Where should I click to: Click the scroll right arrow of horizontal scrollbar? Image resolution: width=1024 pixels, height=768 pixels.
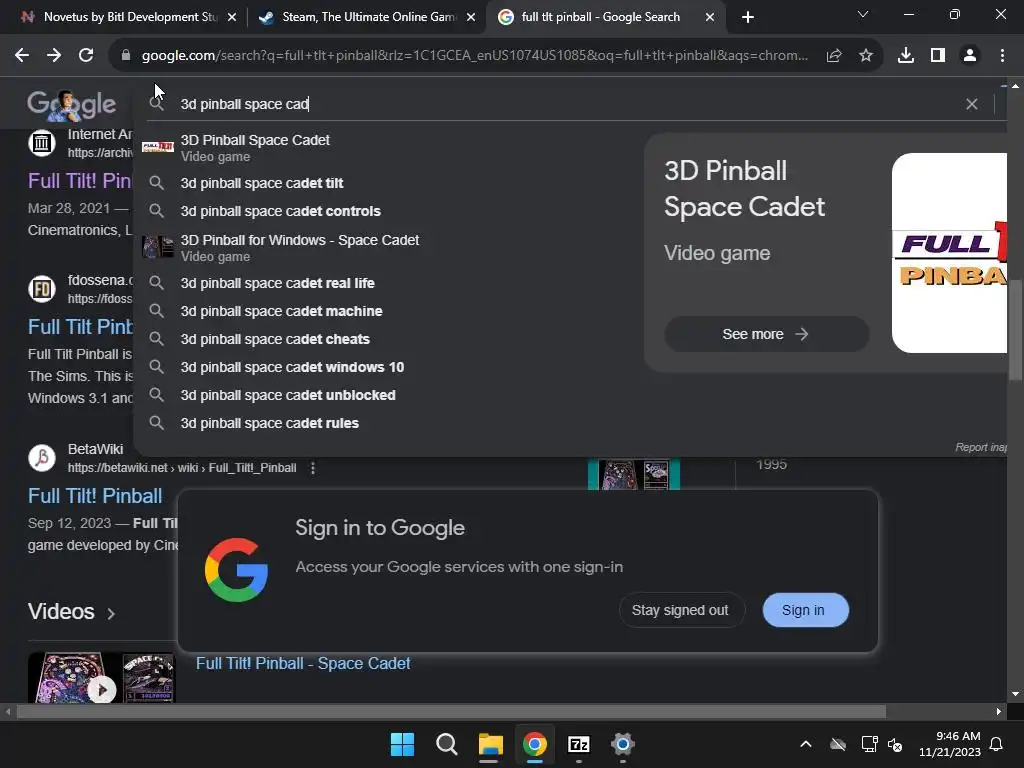999,711
